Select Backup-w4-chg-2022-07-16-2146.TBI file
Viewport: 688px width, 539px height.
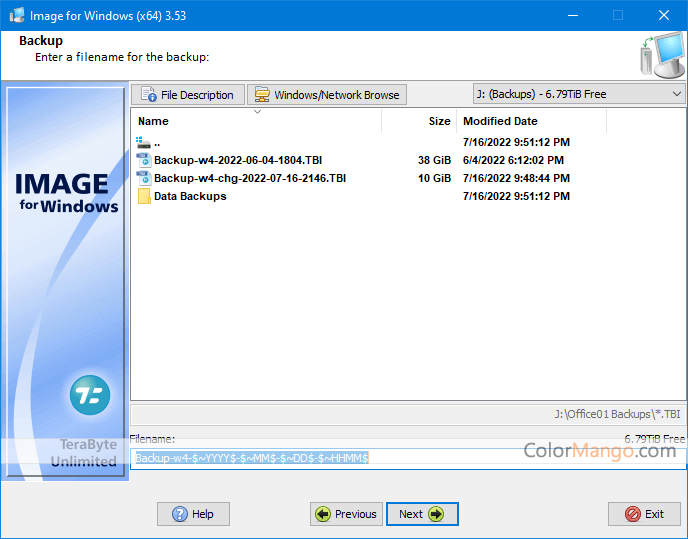[249, 178]
